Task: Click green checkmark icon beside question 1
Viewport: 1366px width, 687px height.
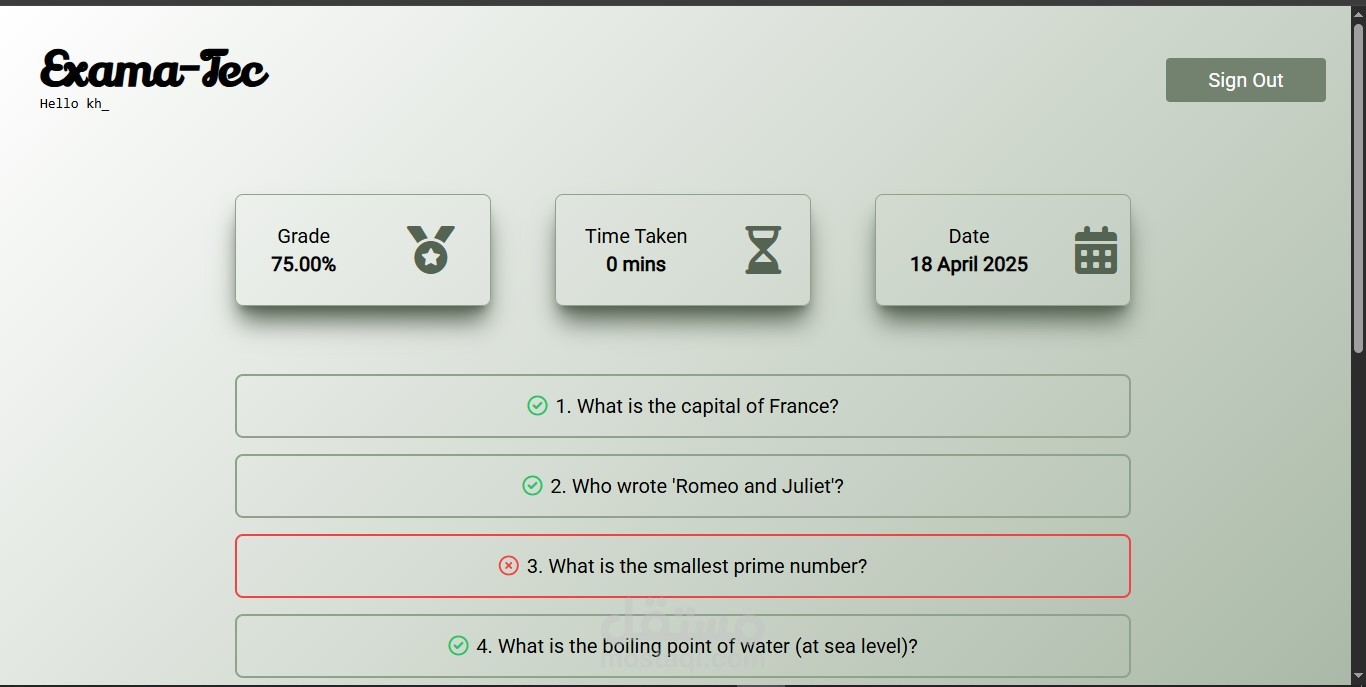Action: [x=537, y=405]
